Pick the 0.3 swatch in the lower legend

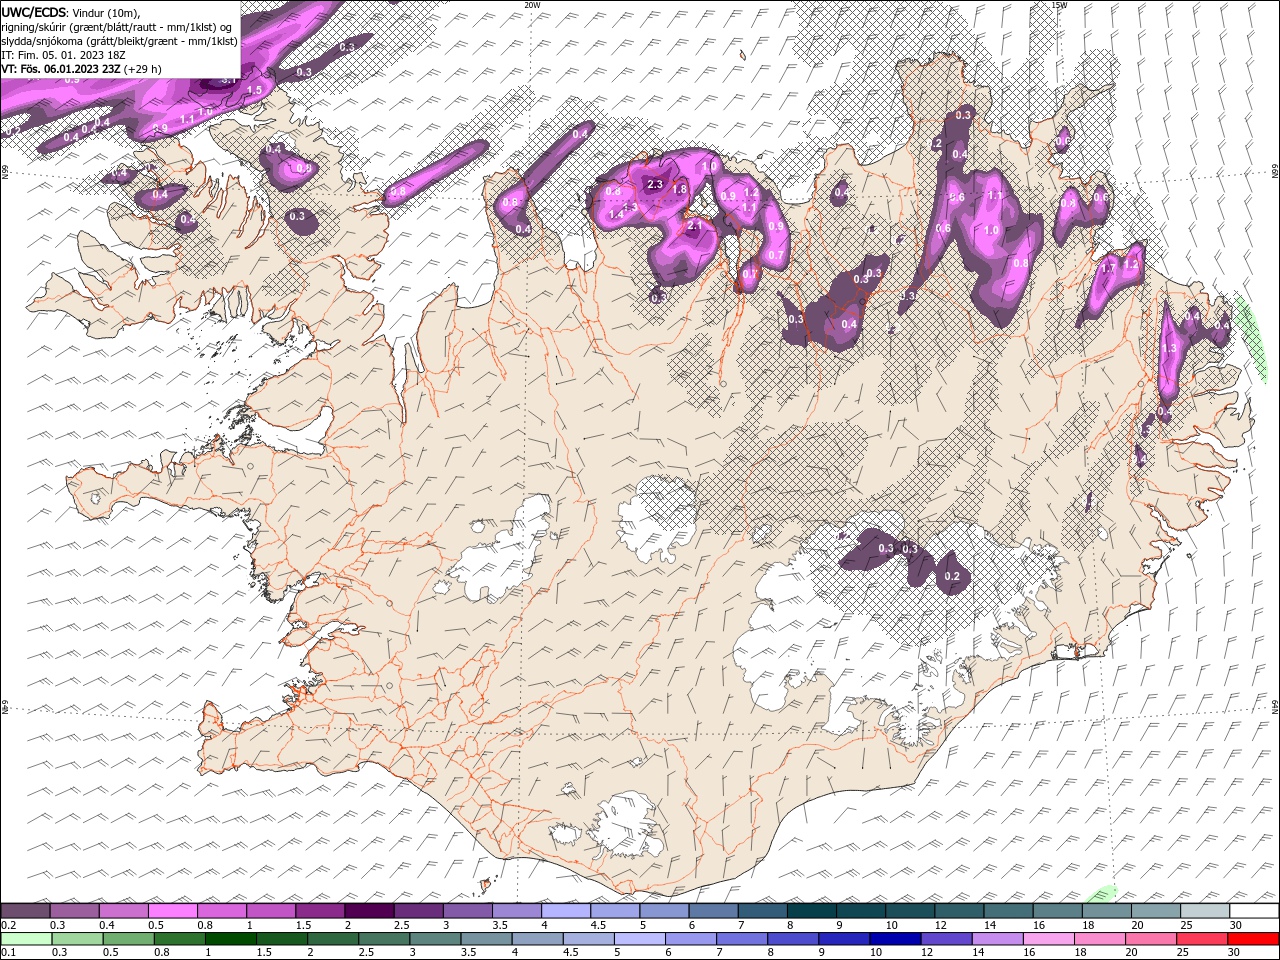point(77,939)
